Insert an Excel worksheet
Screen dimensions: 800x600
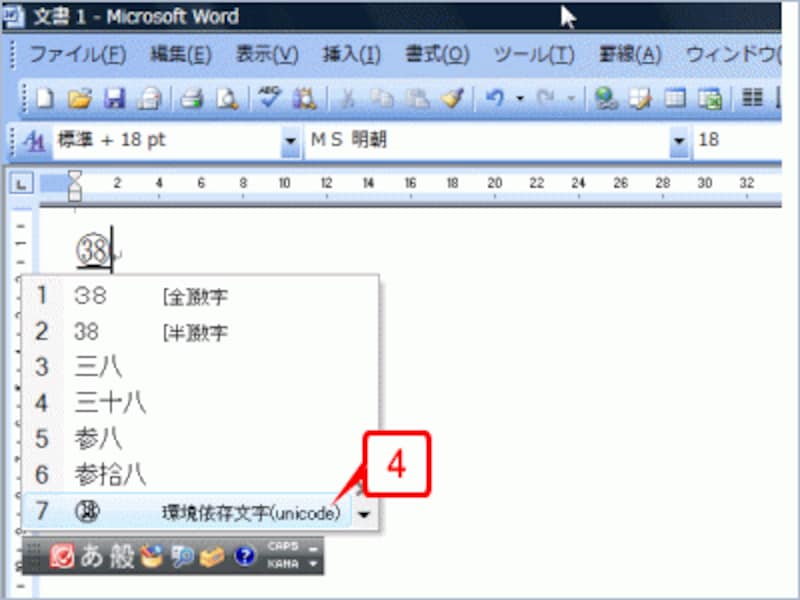click(710, 98)
